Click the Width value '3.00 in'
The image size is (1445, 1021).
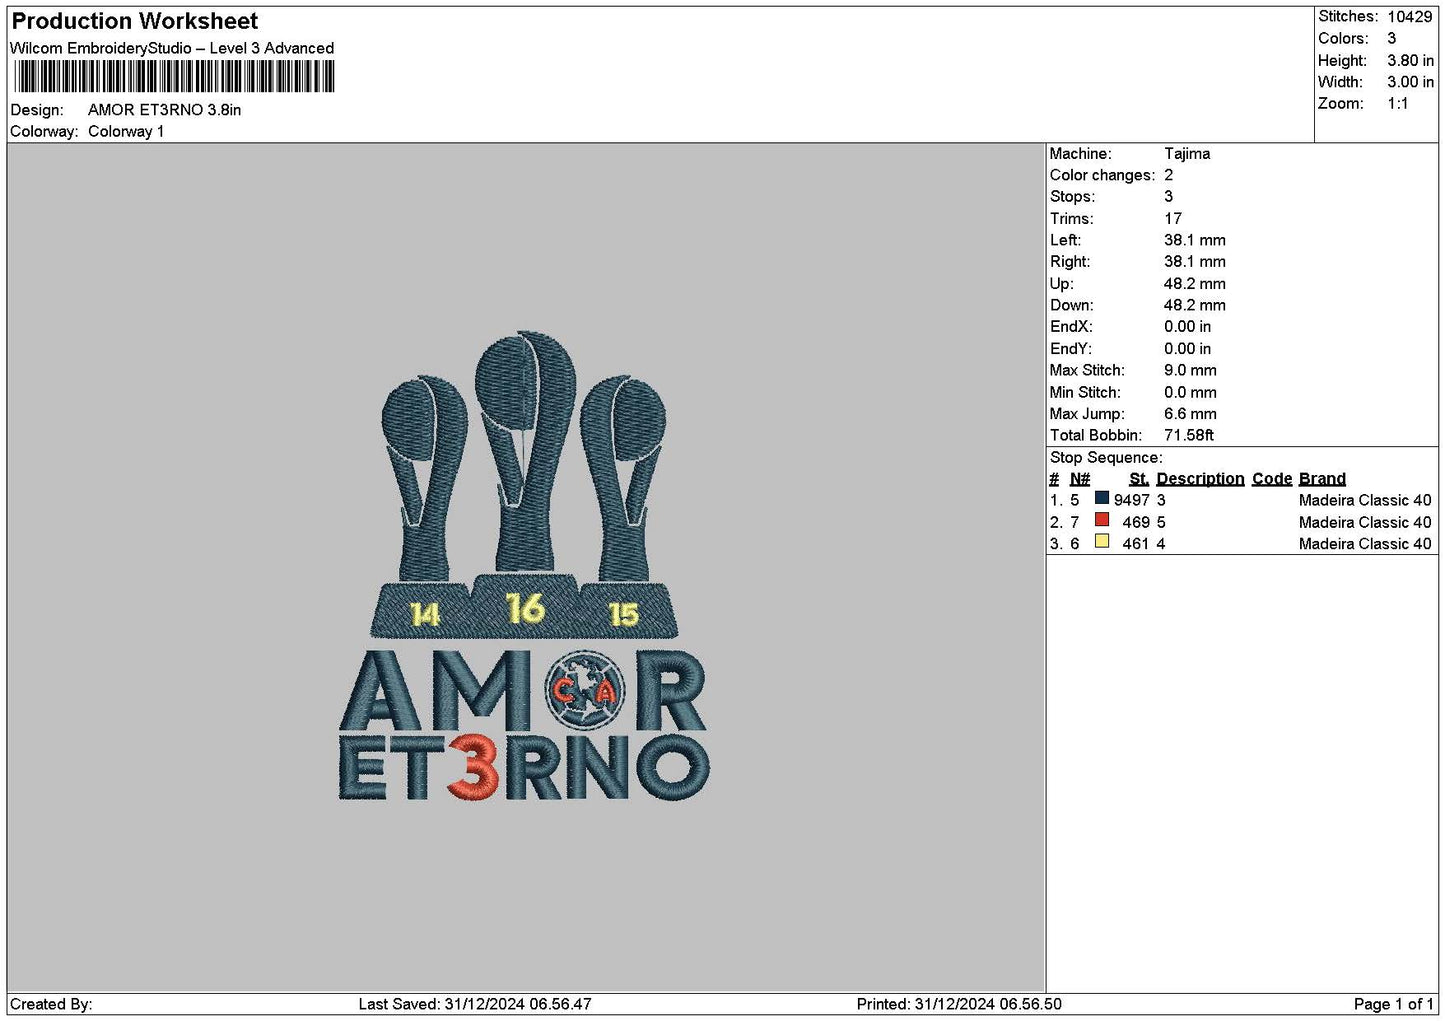coord(1410,82)
